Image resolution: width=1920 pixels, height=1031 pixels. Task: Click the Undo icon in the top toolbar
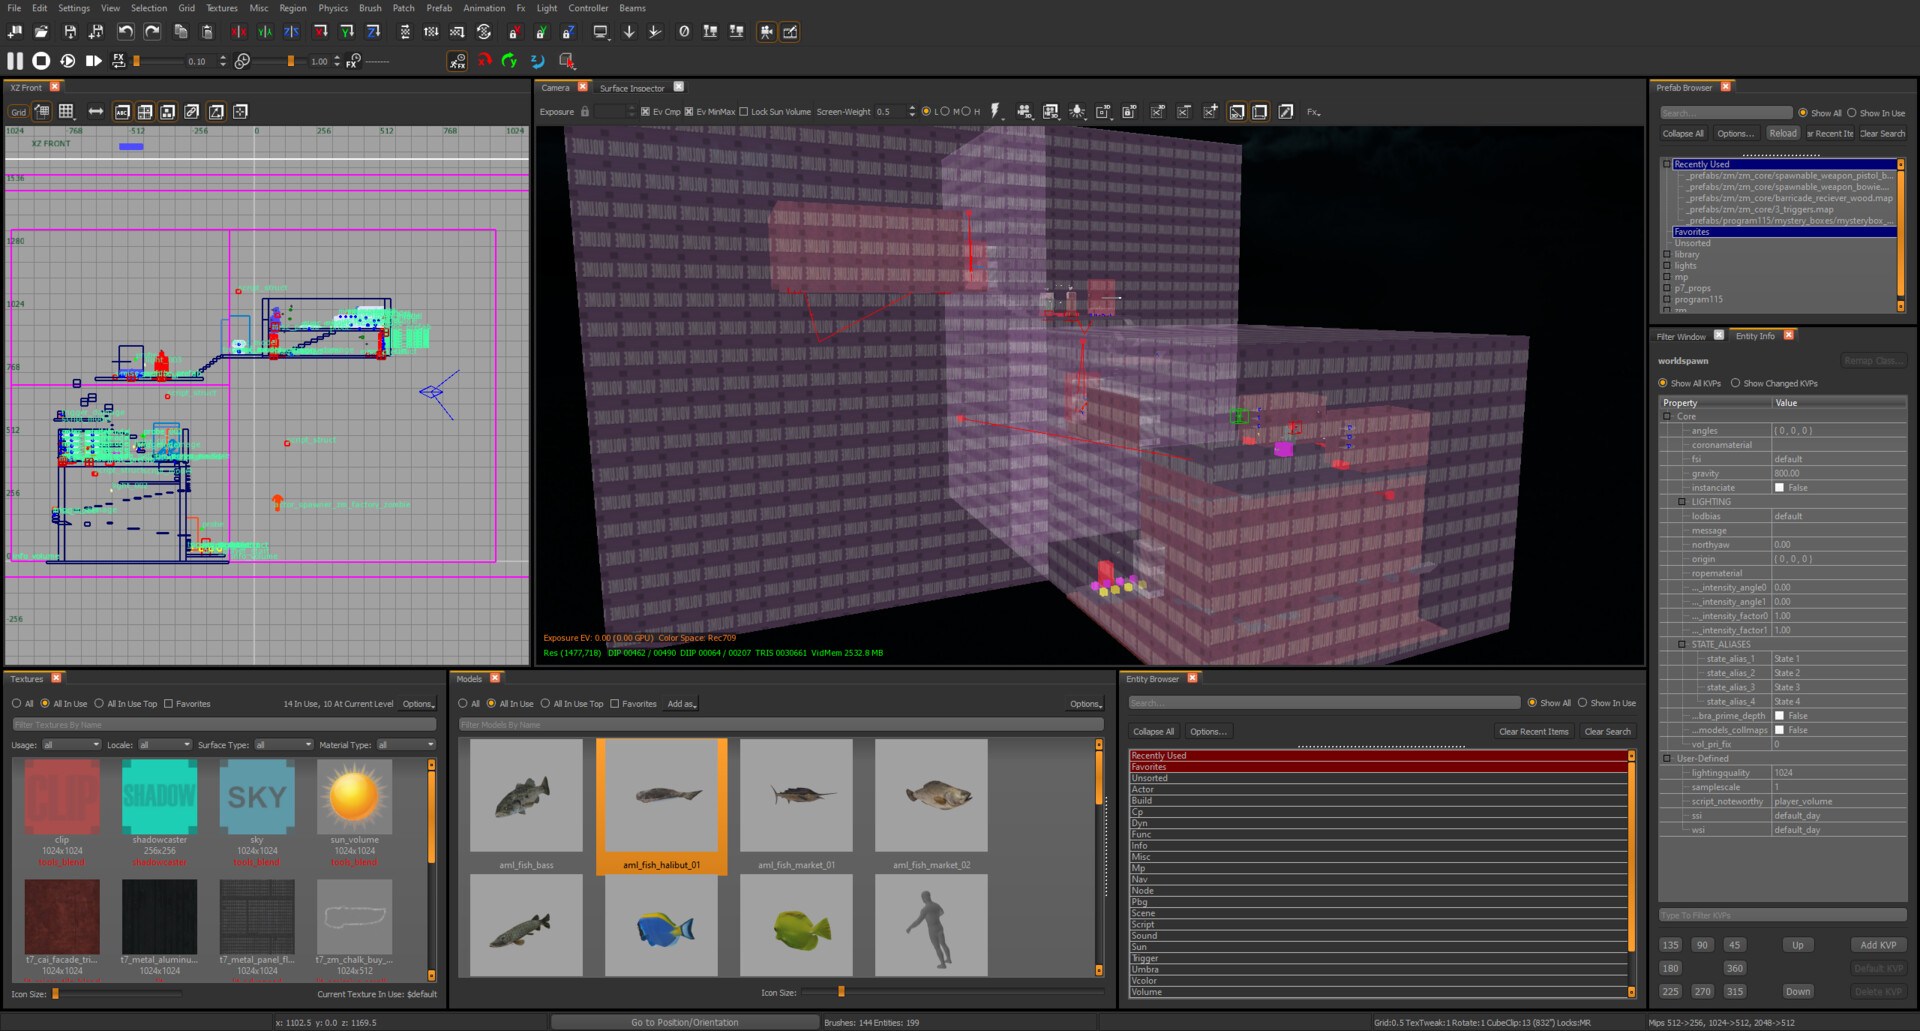(x=125, y=32)
